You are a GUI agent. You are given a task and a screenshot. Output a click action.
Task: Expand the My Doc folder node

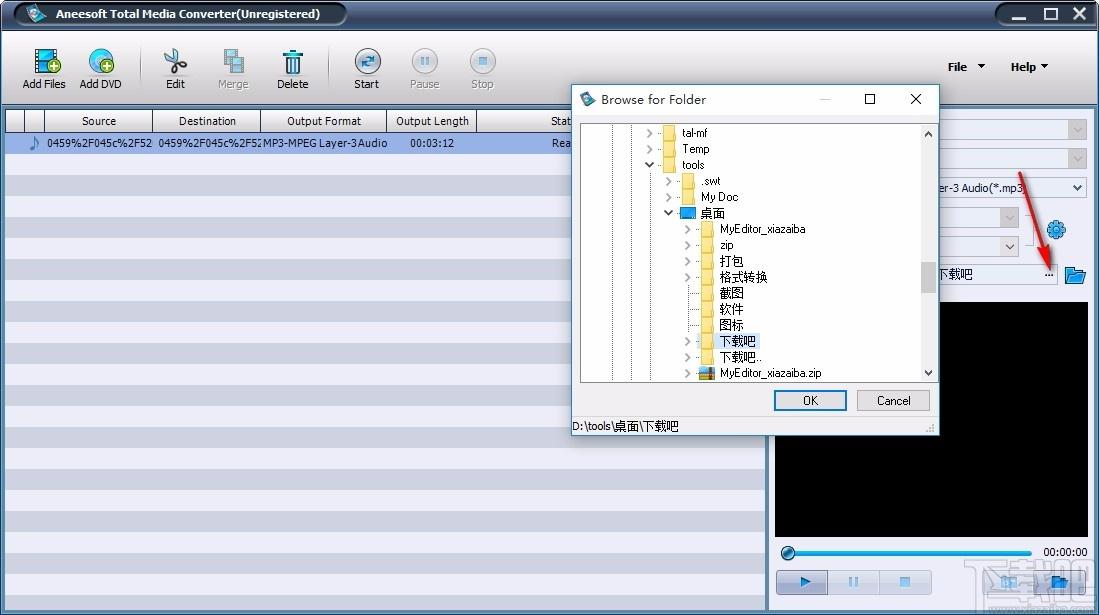click(x=668, y=197)
